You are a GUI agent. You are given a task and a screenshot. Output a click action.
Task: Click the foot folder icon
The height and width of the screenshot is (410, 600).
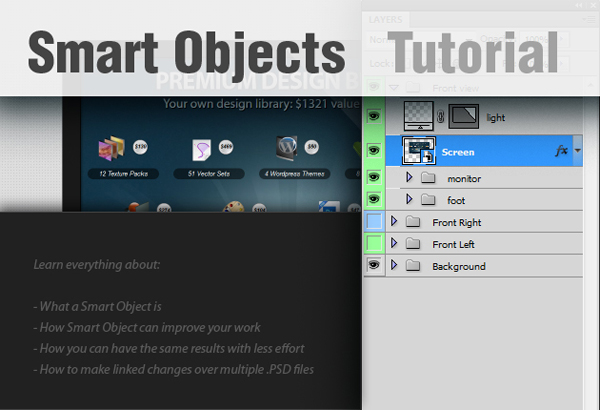pyautogui.click(x=428, y=200)
